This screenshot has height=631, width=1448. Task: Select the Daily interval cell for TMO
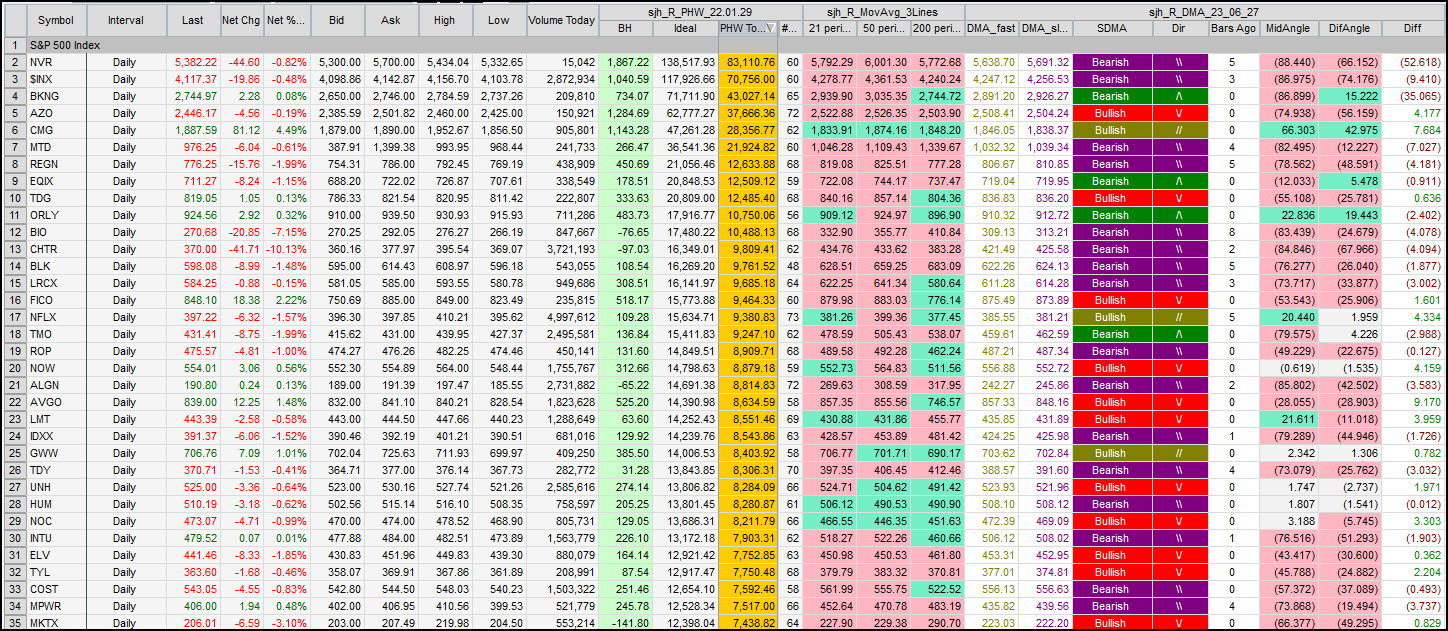(125, 334)
